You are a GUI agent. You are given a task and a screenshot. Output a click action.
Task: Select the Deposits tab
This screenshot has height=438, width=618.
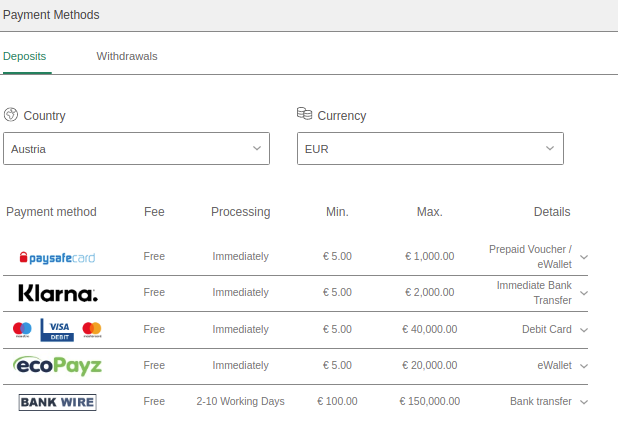pos(24,56)
